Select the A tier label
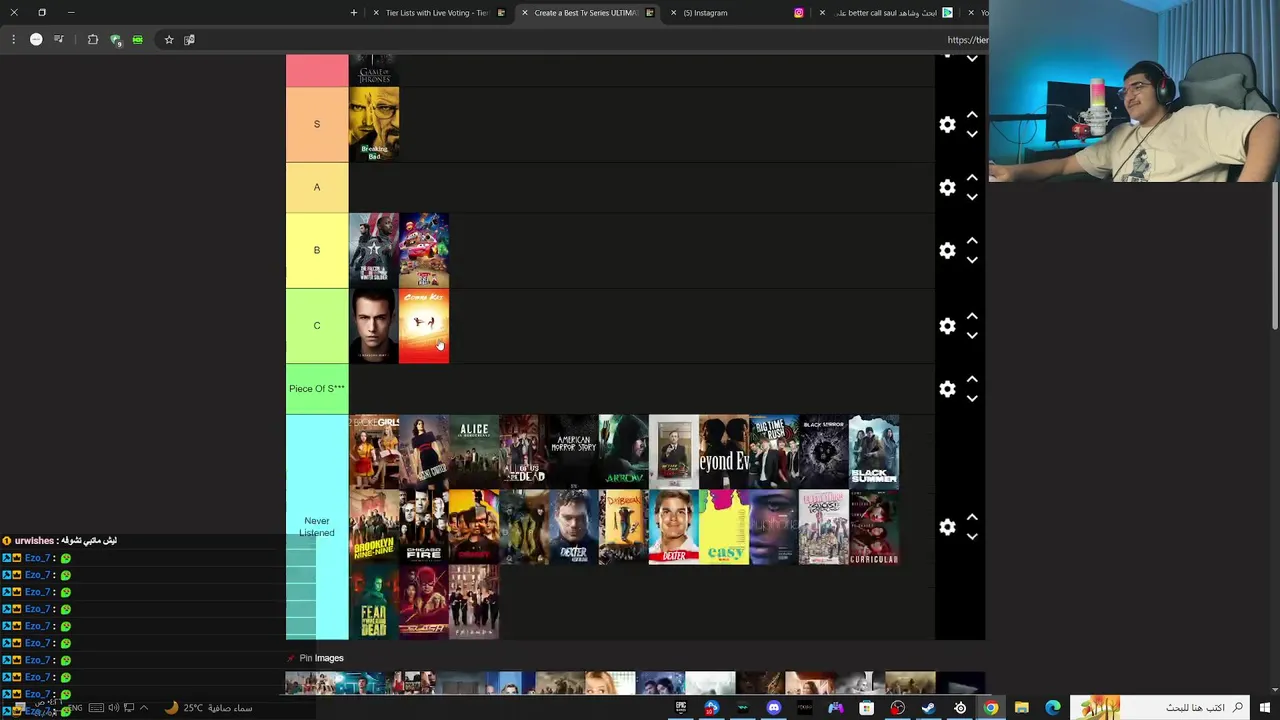Viewport: 1280px width, 720px height. coord(317,187)
